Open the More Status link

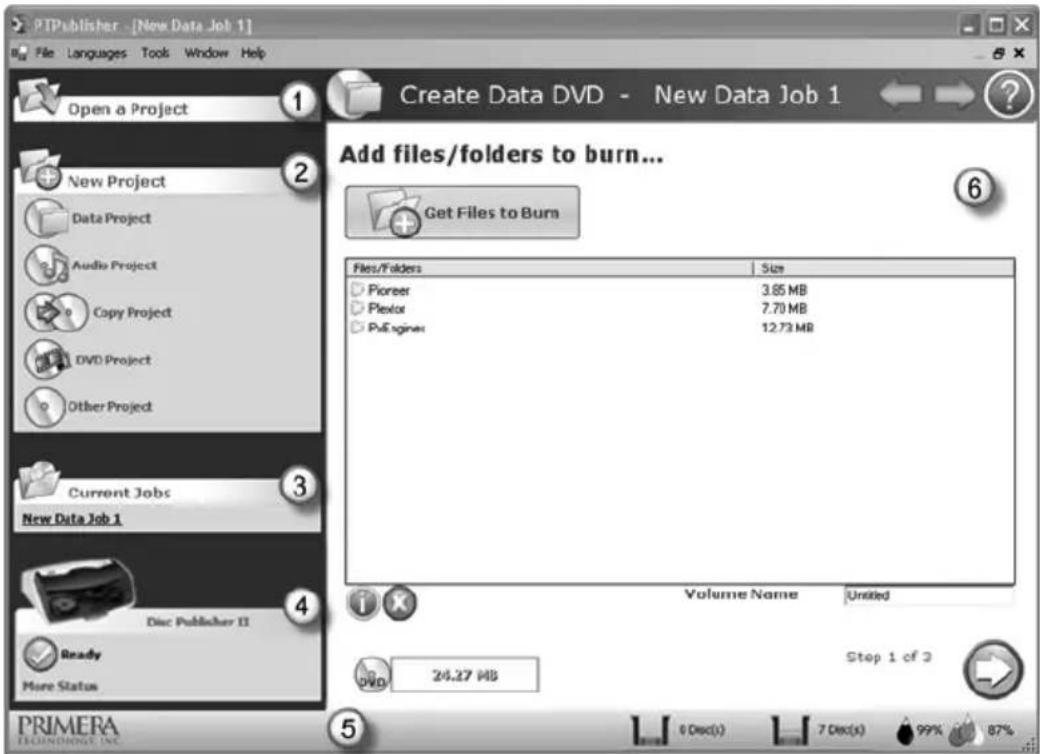pyautogui.click(x=60, y=686)
